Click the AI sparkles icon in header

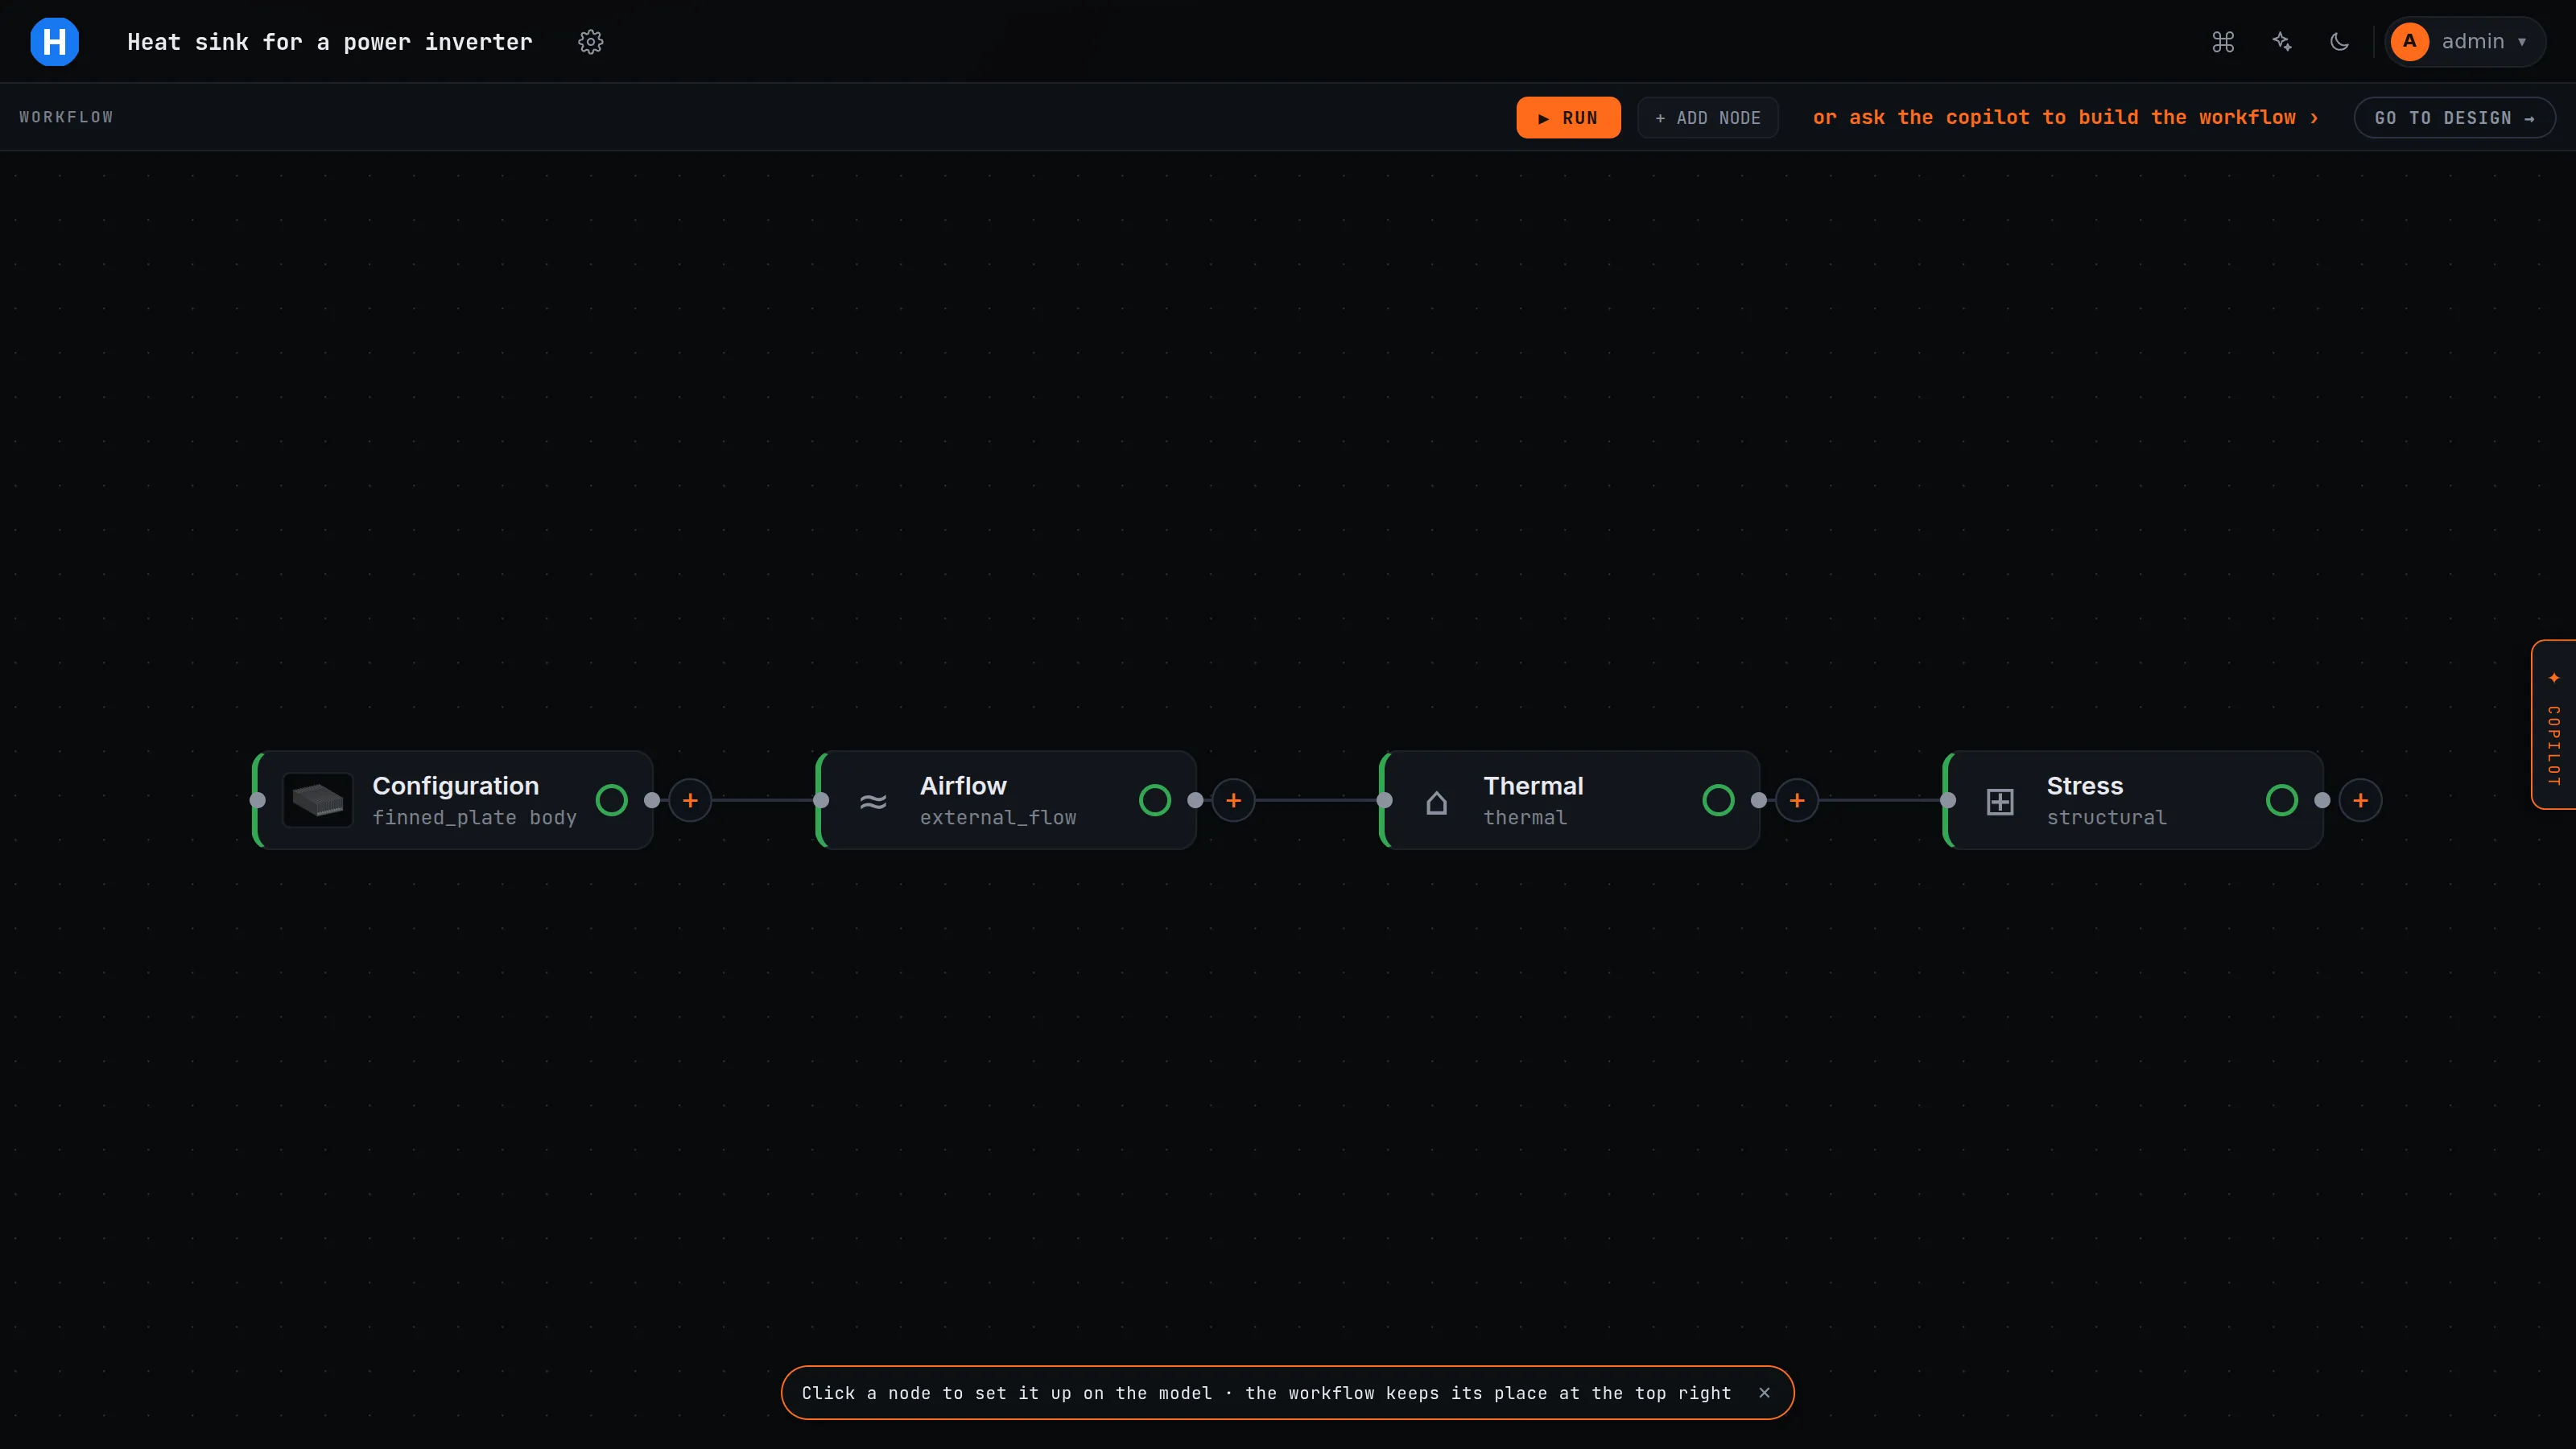click(2282, 42)
